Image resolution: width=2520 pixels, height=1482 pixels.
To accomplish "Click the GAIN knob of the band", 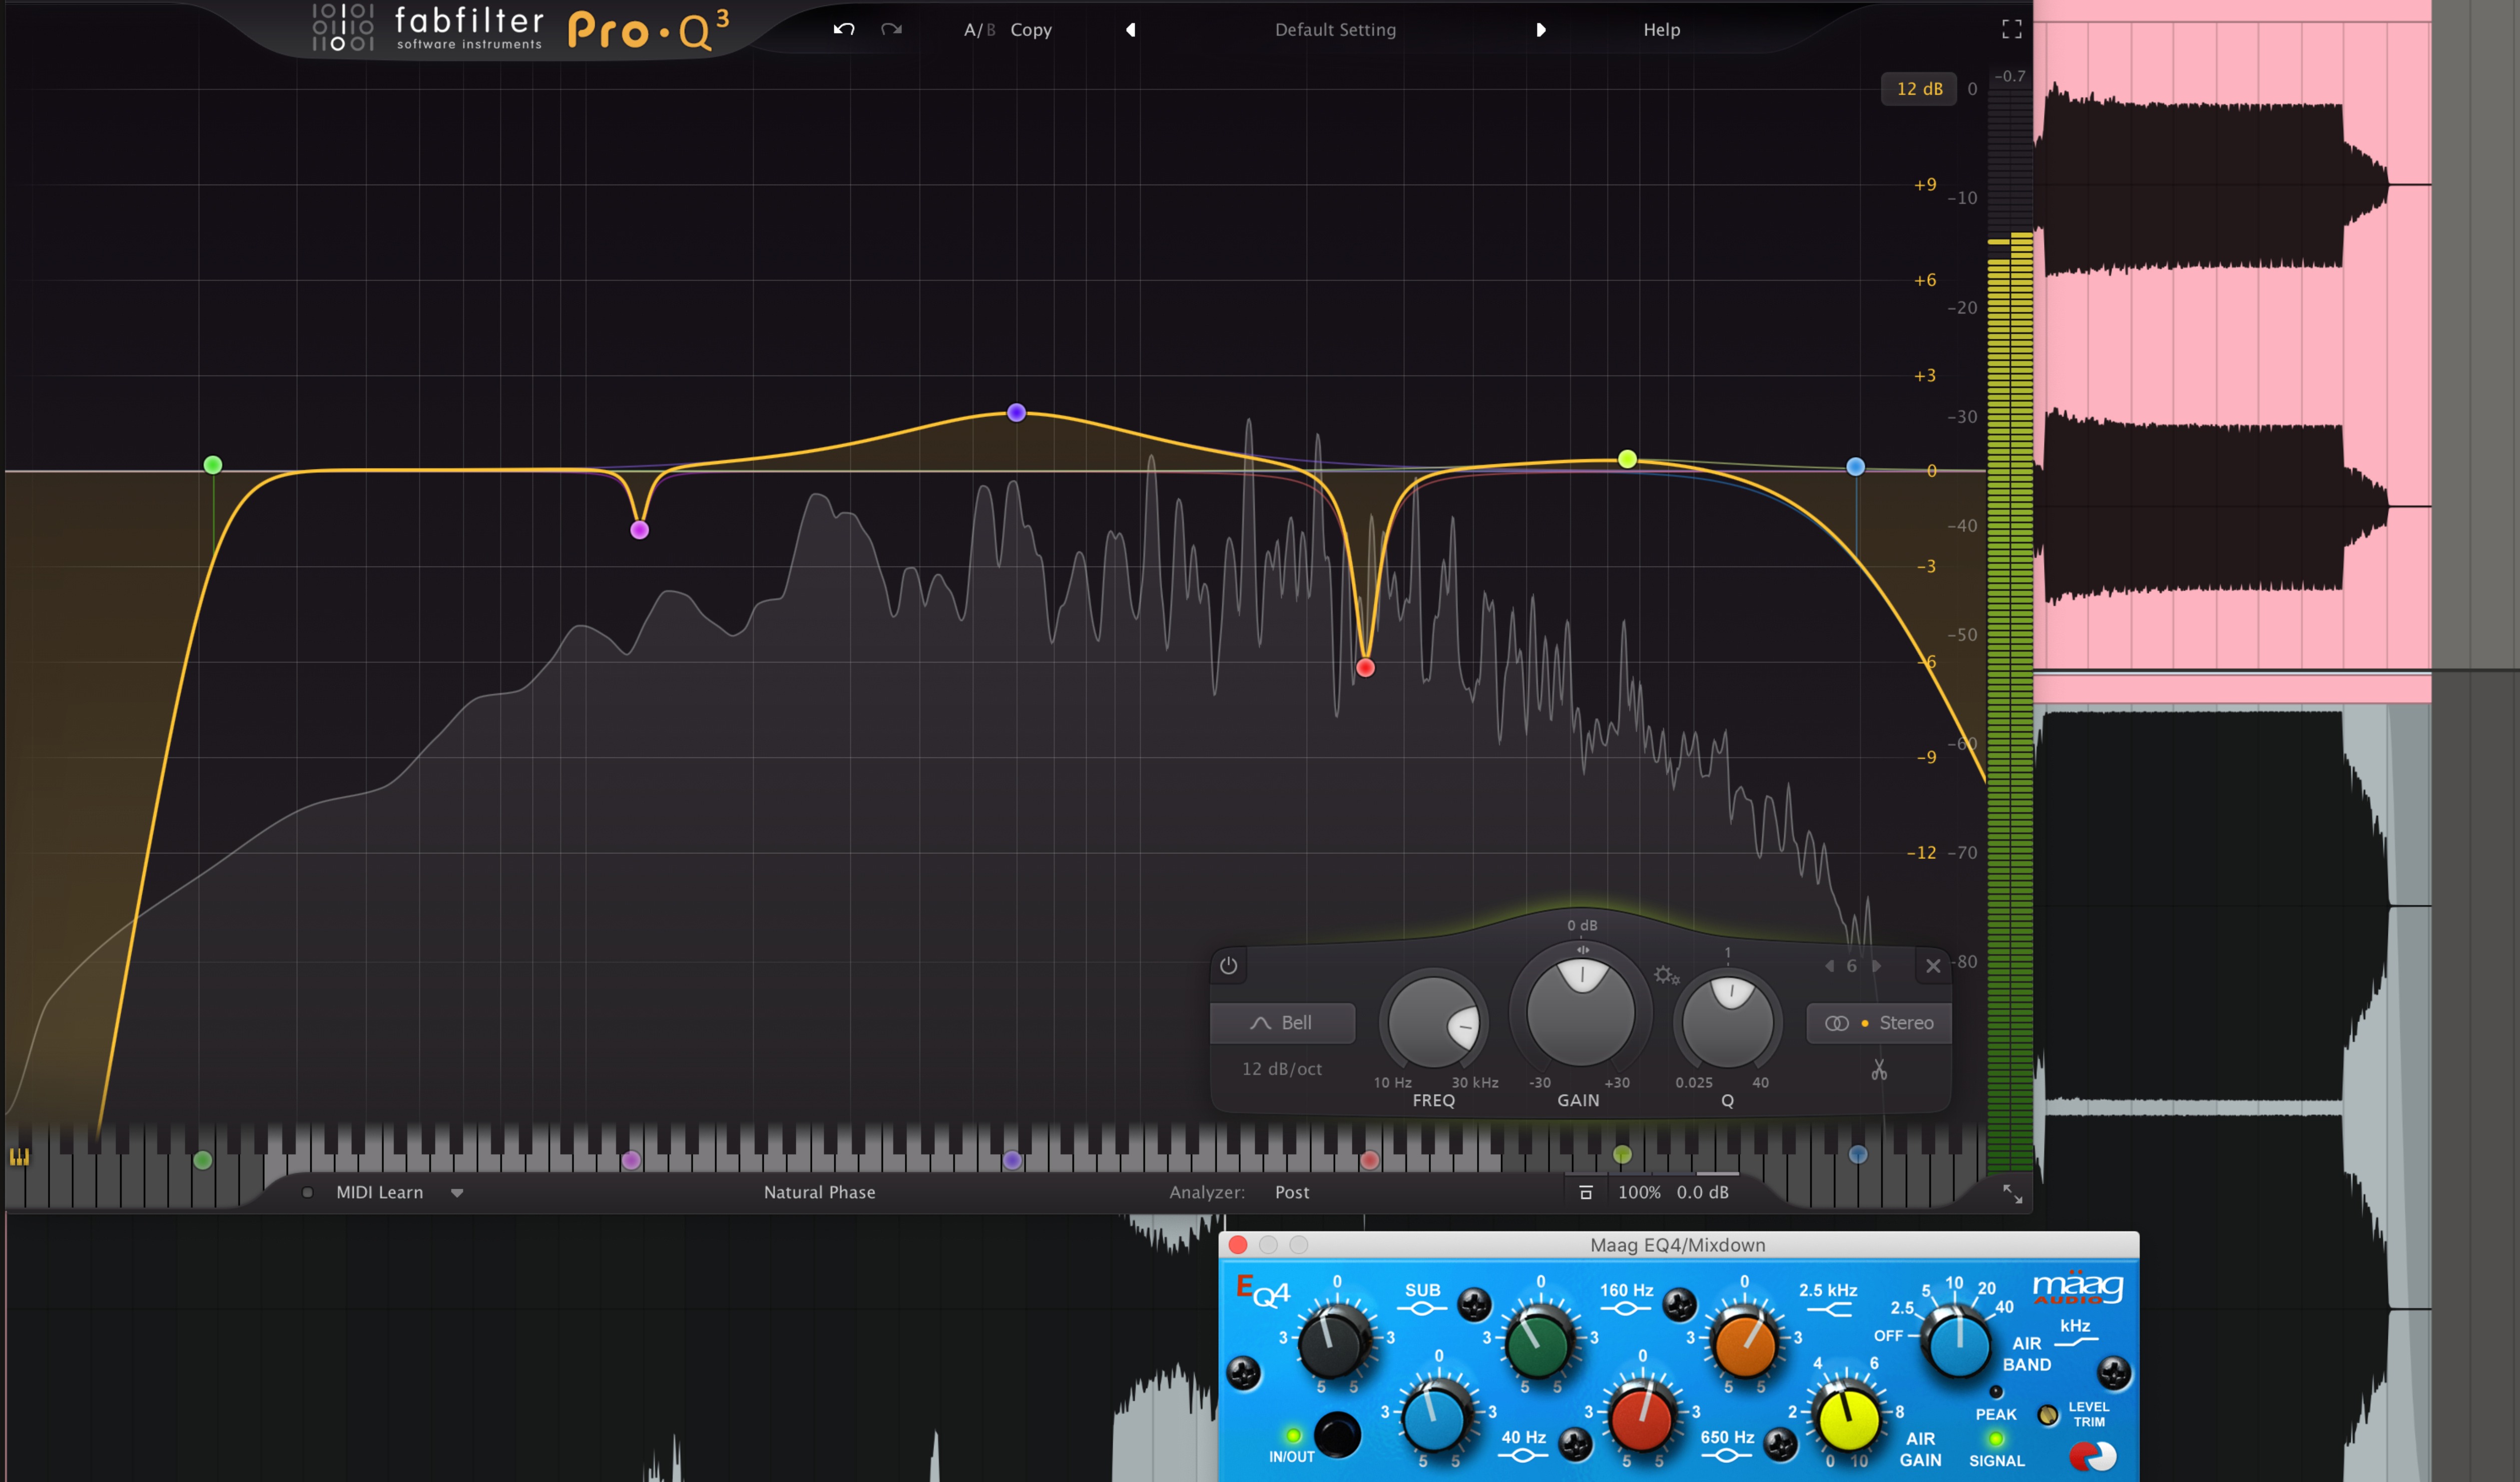I will 1580,1012.
